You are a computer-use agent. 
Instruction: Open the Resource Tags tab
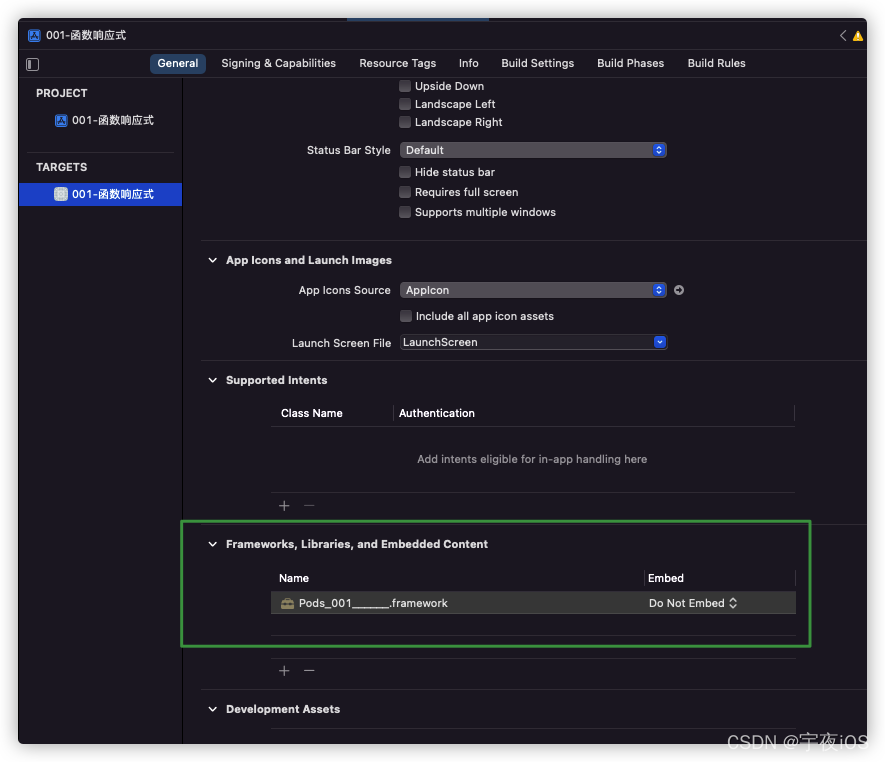click(x=397, y=63)
